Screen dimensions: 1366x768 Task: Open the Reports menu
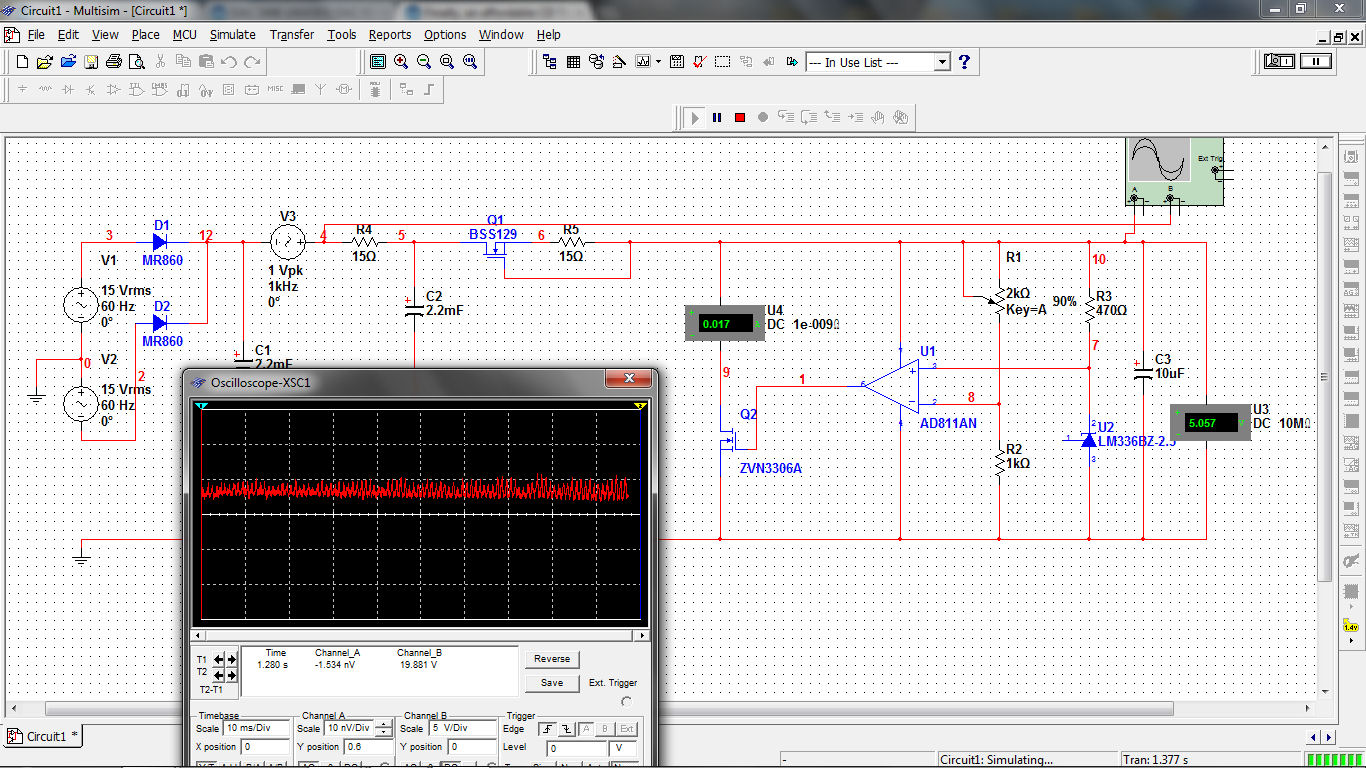coord(389,34)
